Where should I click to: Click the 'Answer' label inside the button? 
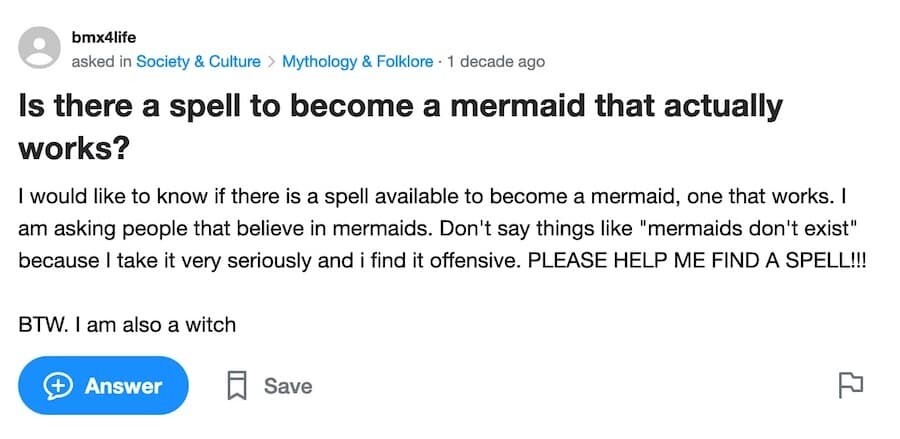pyautogui.click(x=123, y=386)
